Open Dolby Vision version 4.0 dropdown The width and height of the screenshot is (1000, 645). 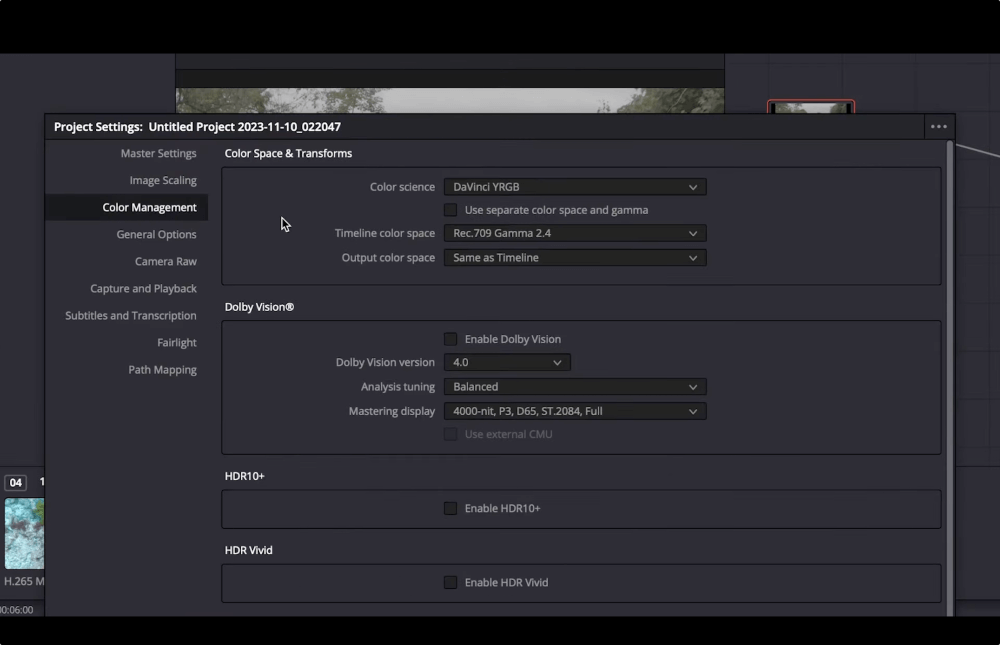(x=507, y=362)
